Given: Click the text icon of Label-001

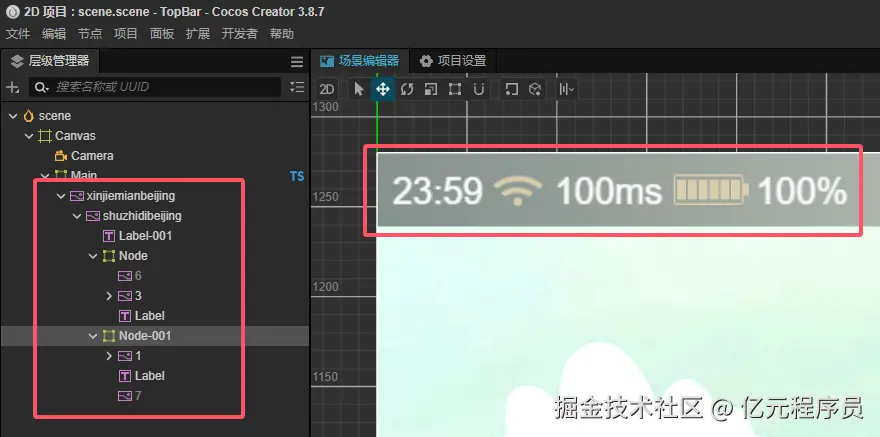Looking at the screenshot, I should [x=109, y=236].
